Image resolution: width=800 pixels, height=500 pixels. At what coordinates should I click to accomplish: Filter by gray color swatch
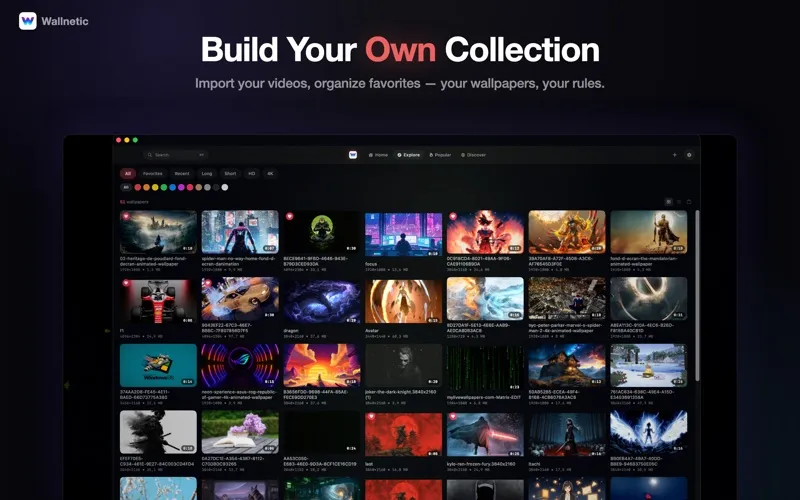[207, 187]
